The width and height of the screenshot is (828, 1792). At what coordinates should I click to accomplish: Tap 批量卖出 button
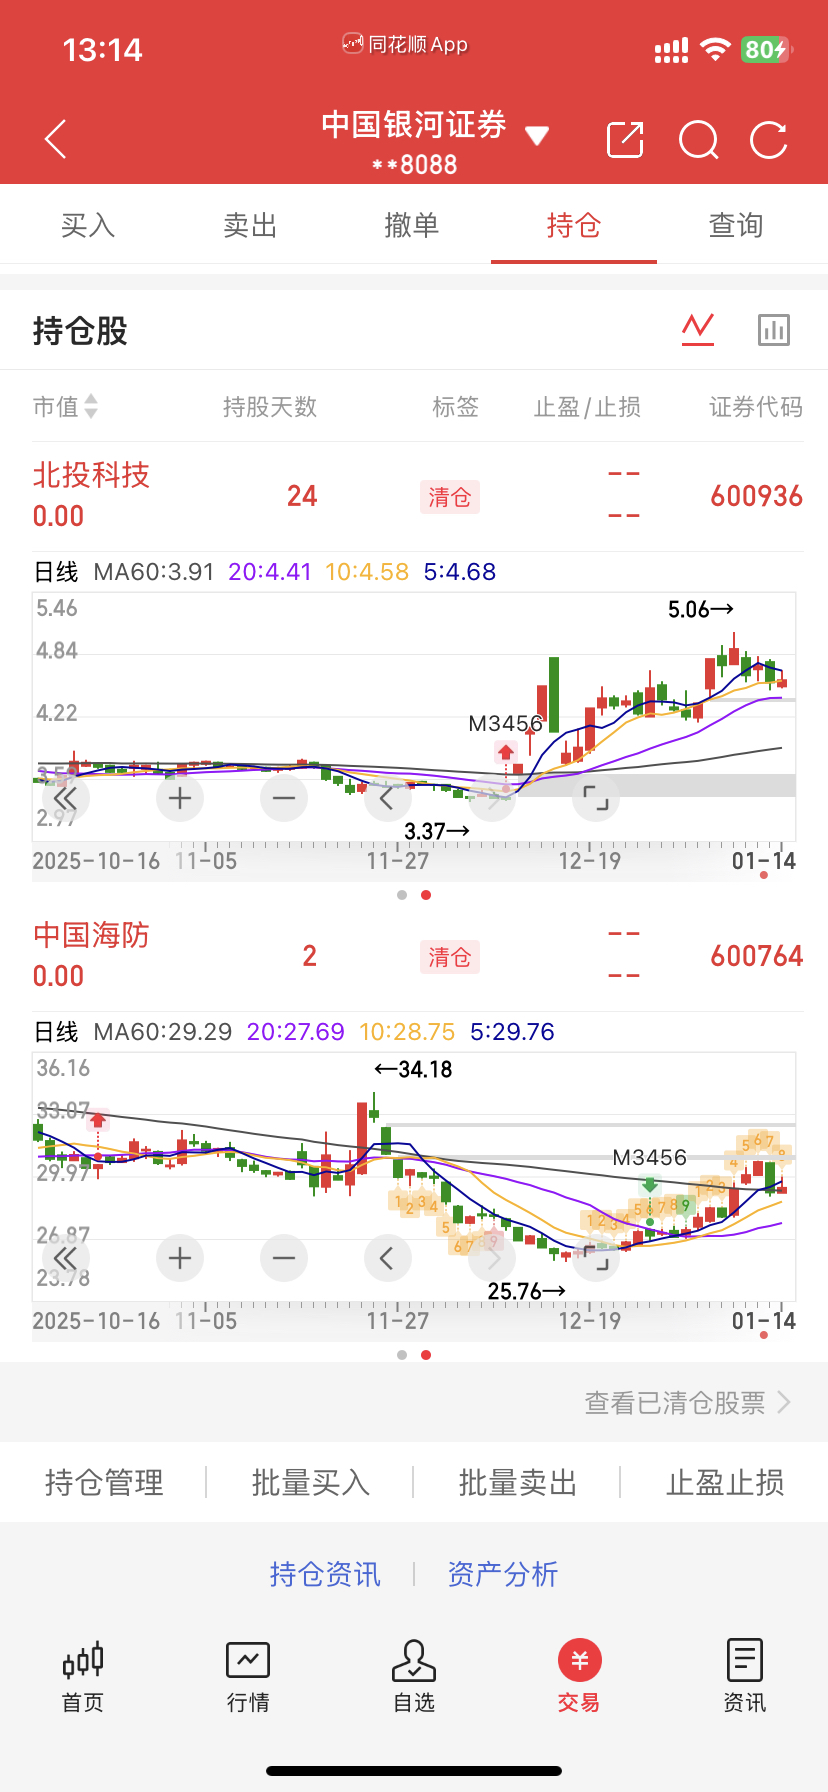518,1482
